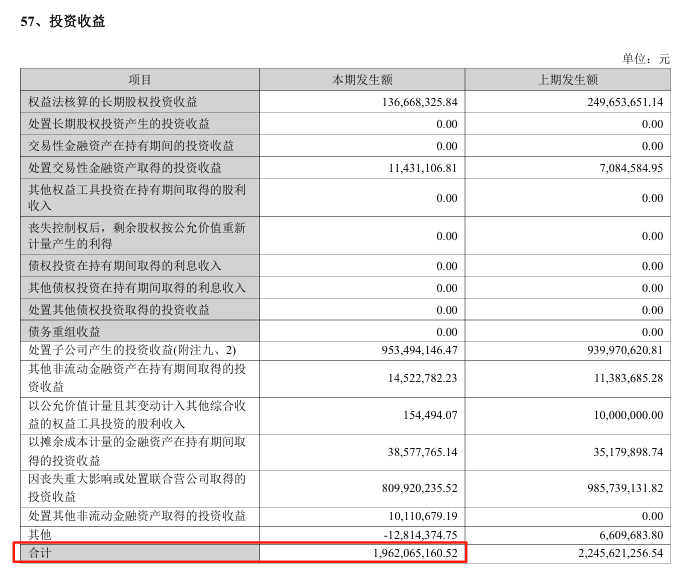The height and width of the screenshot is (573, 680).
Task: Click the value 38,577,765.14
Action: (x=423, y=452)
